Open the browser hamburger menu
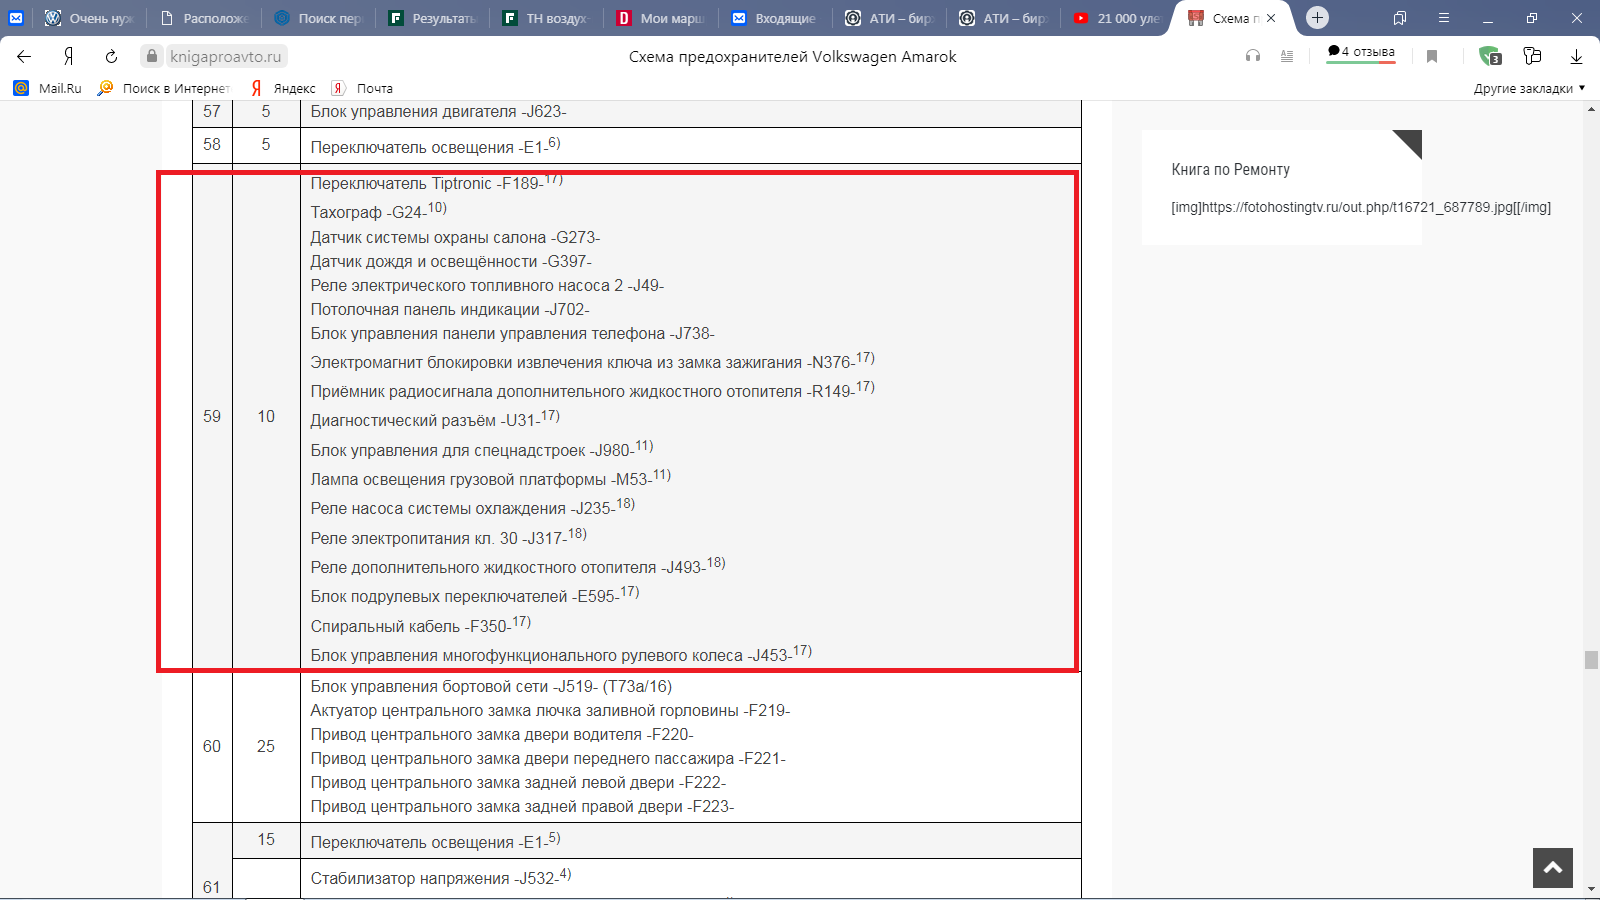This screenshot has height=900, width=1600. [1444, 18]
